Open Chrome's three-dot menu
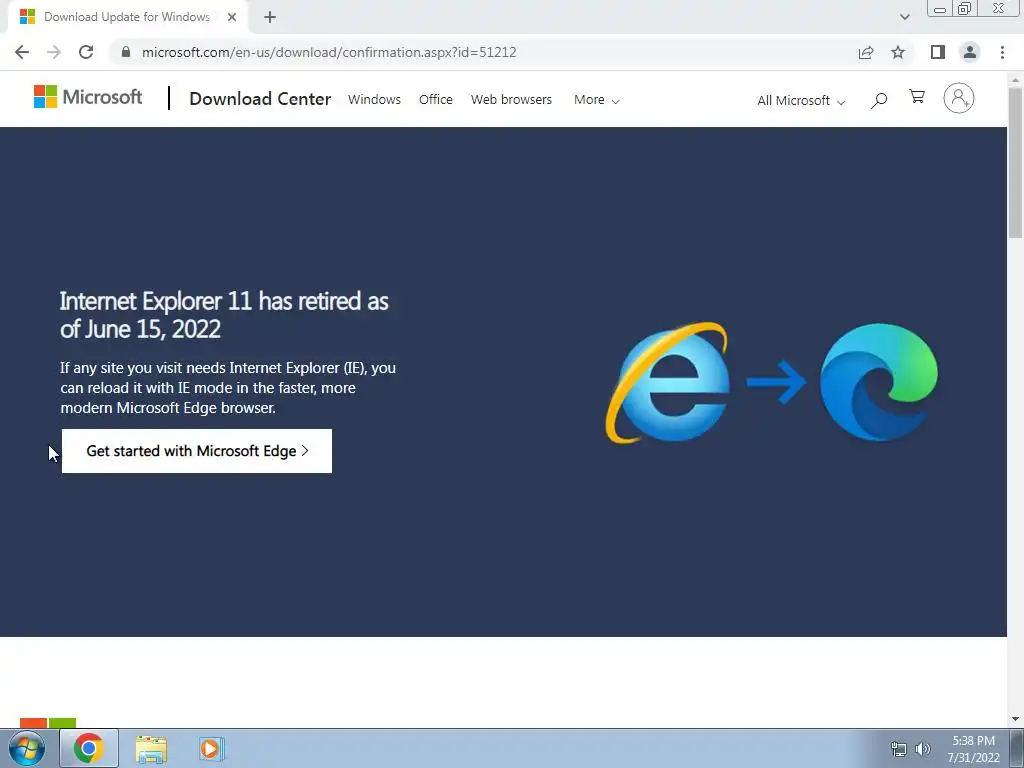The image size is (1024, 768). click(x=1002, y=52)
